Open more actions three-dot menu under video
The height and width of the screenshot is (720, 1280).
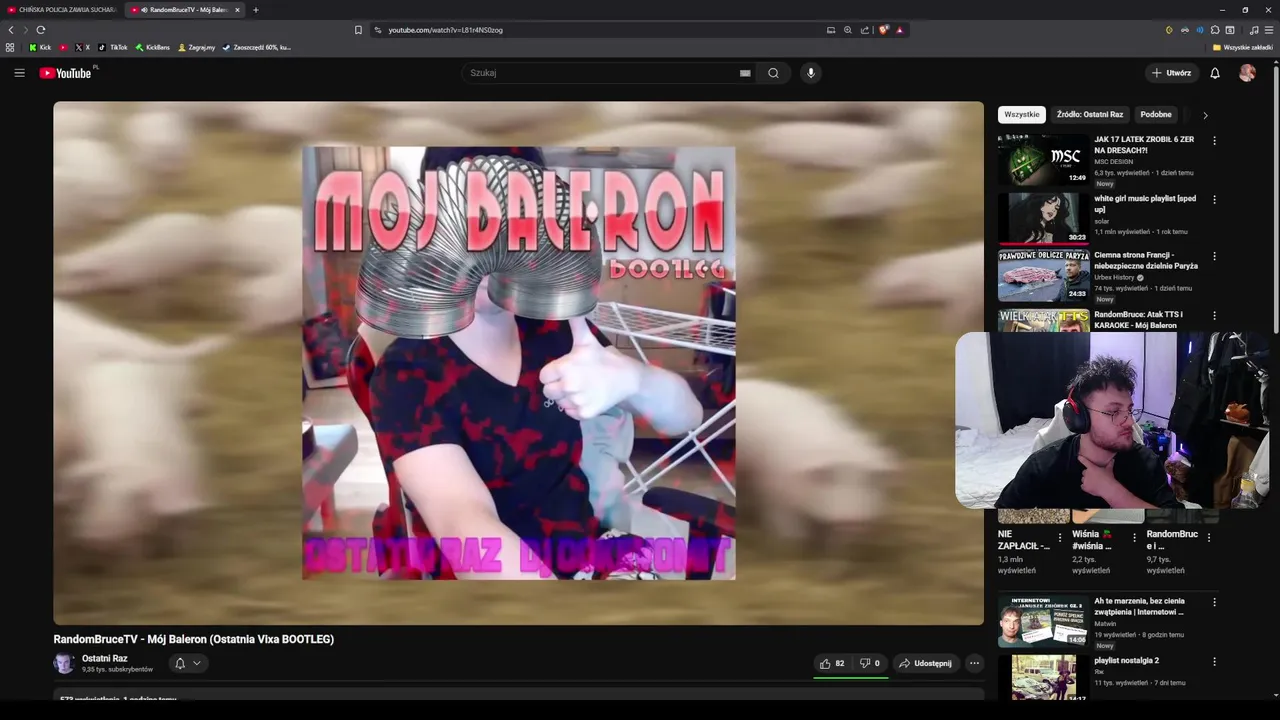click(x=974, y=663)
